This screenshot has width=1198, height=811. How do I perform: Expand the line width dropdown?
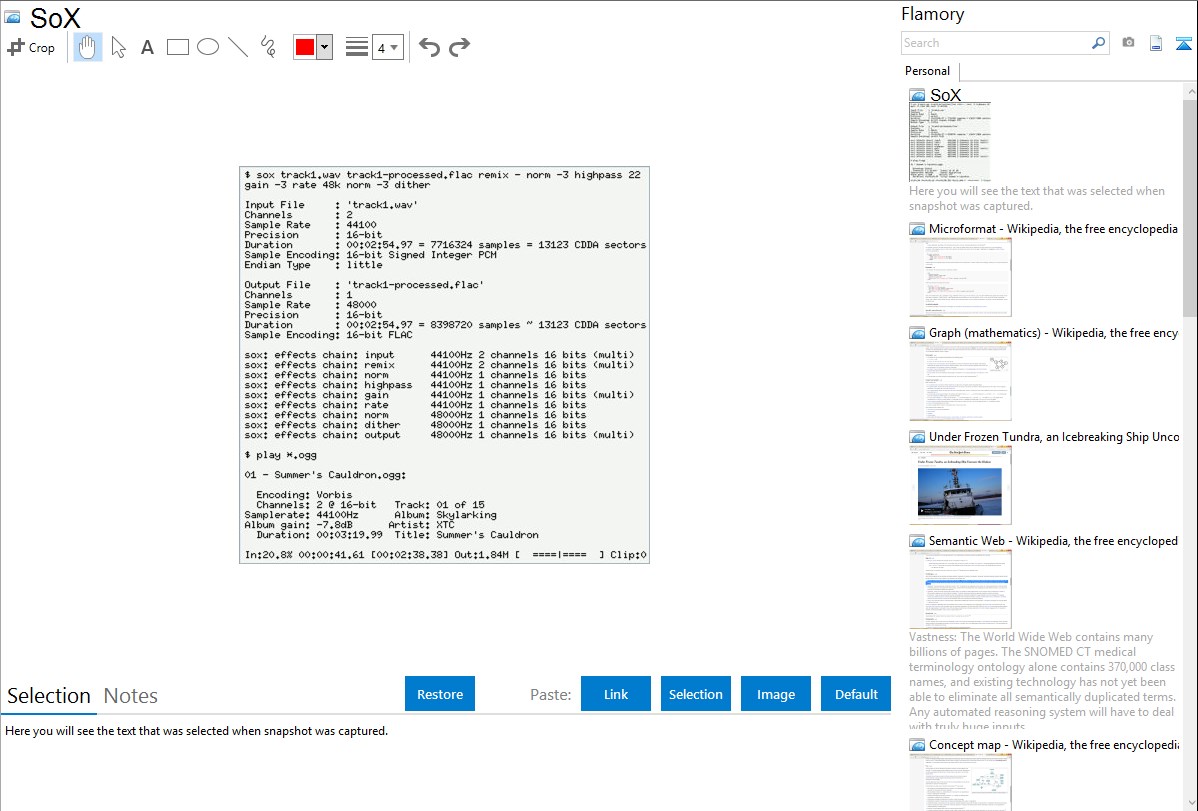click(387, 47)
